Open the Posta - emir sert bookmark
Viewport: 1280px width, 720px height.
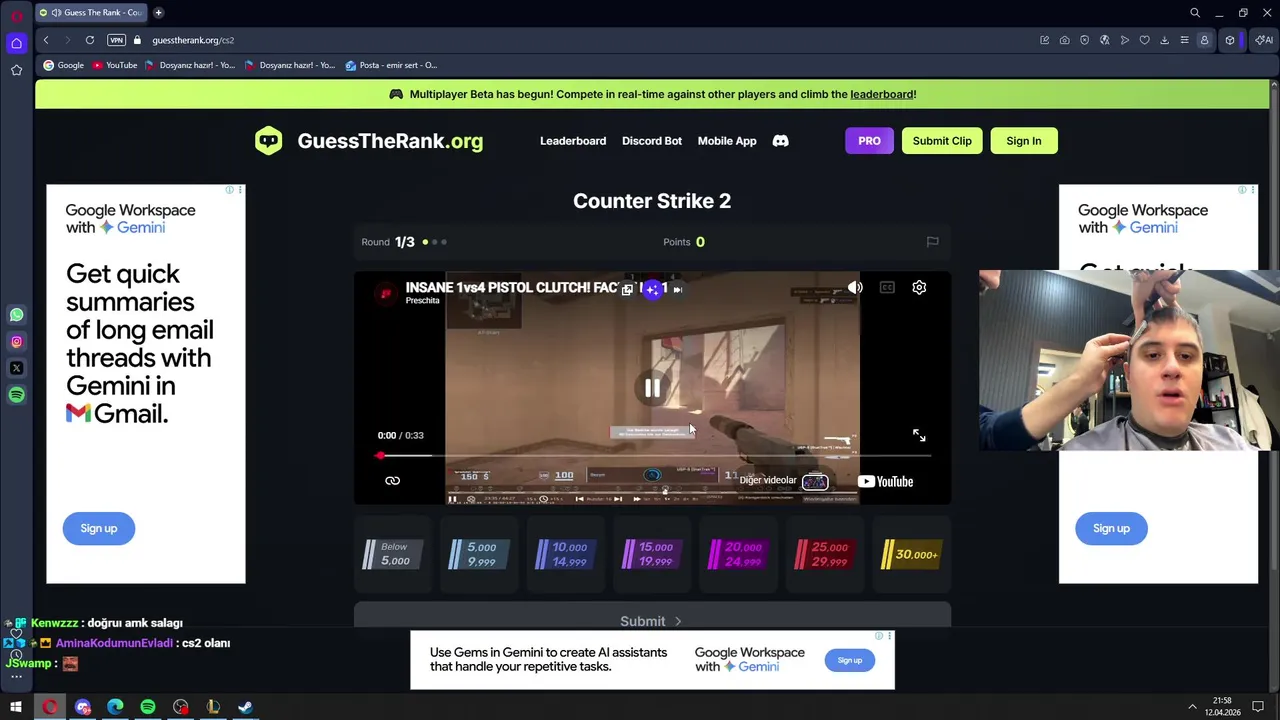coord(391,65)
